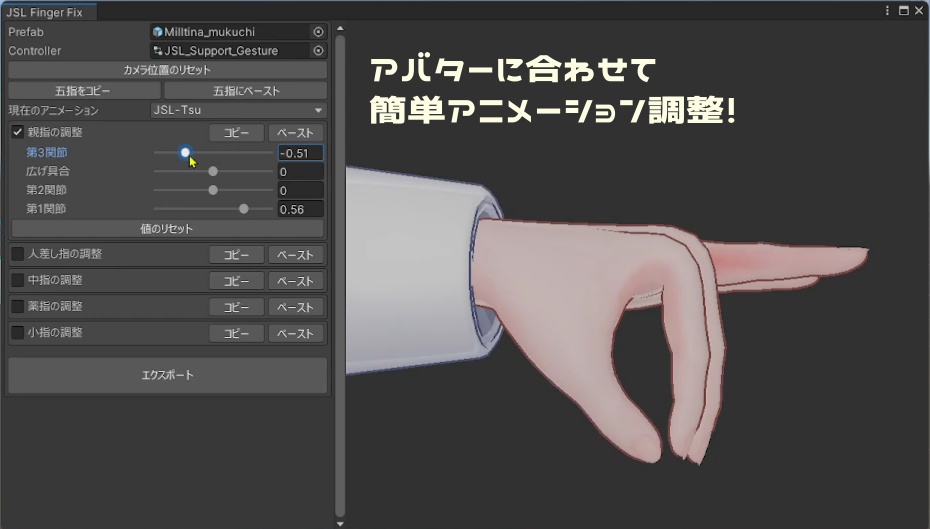Click the 第2関節 slider handle
This screenshot has height=529, width=930.
(213, 190)
